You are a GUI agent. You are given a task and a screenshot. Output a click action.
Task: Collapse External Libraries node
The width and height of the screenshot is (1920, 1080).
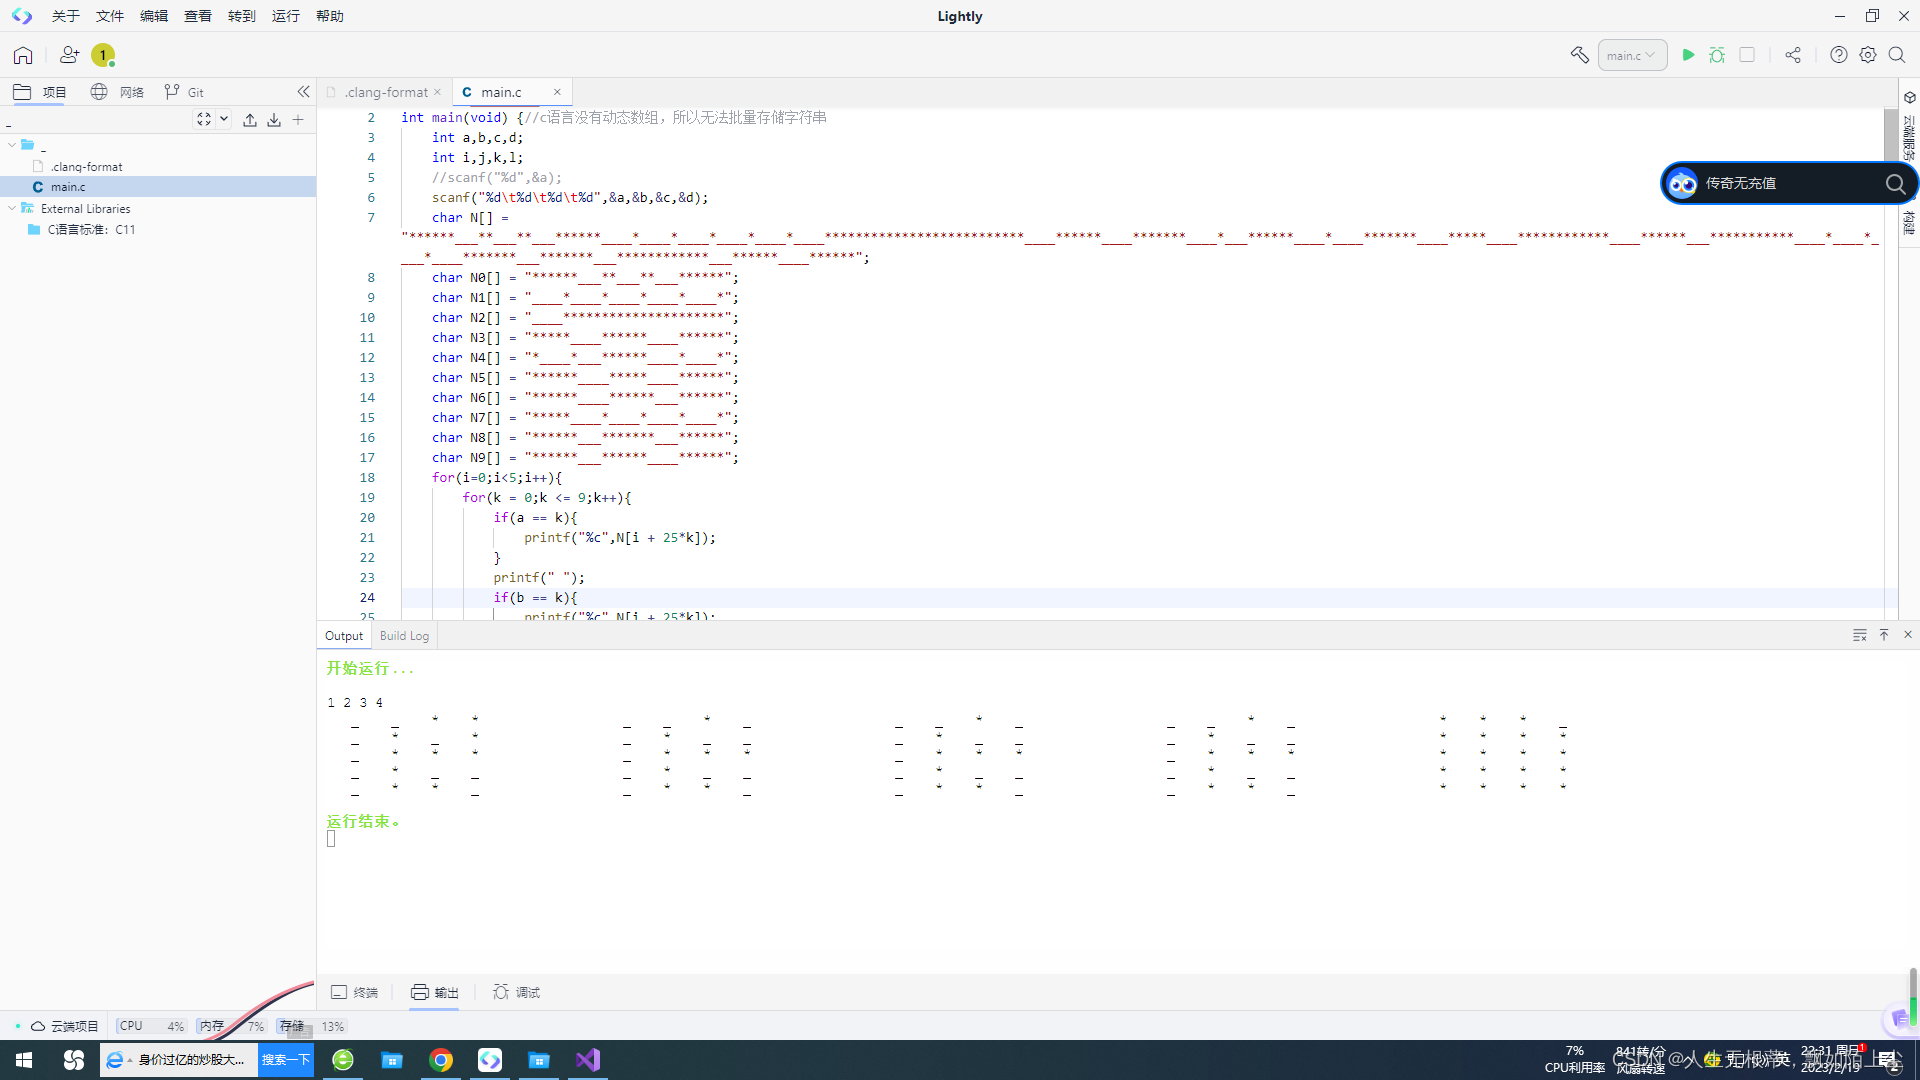(12, 208)
